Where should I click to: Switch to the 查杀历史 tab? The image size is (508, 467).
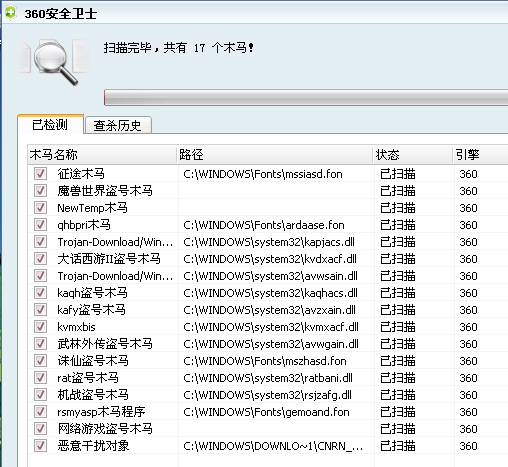(x=118, y=126)
